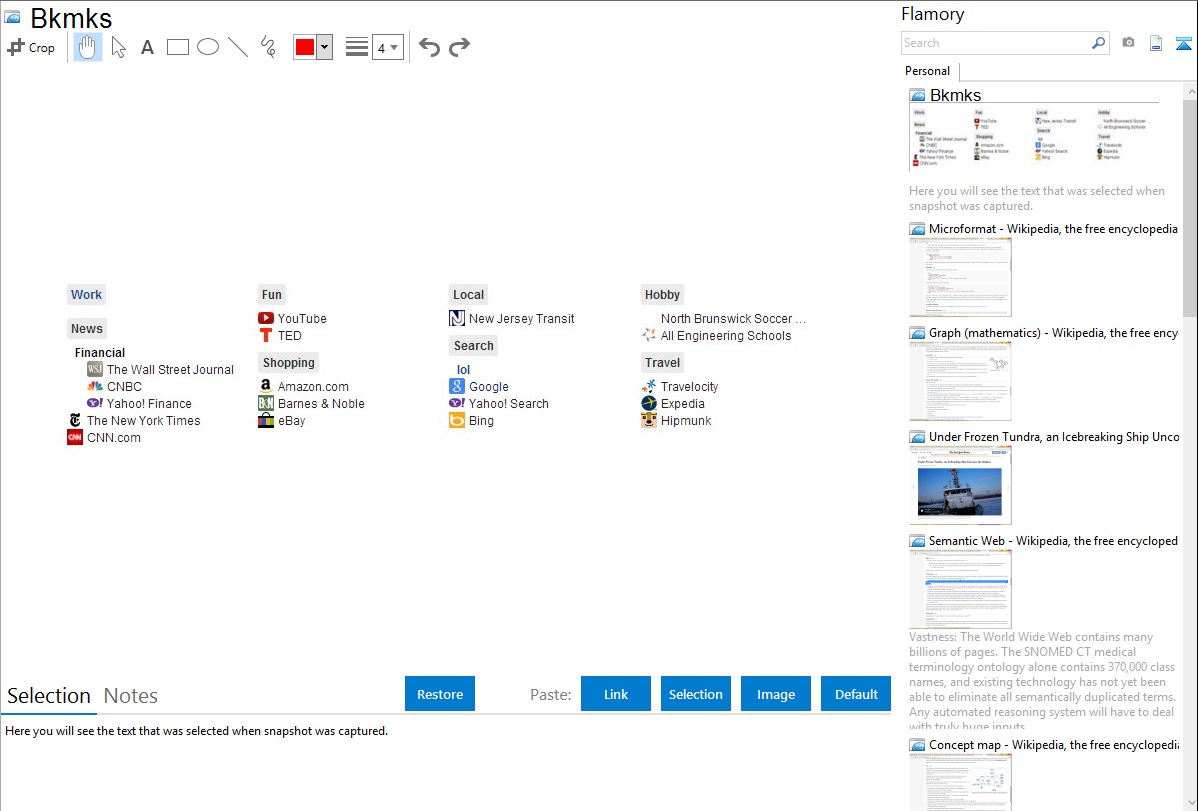Click the Restore button
This screenshot has height=811, width=1198.
[440, 694]
